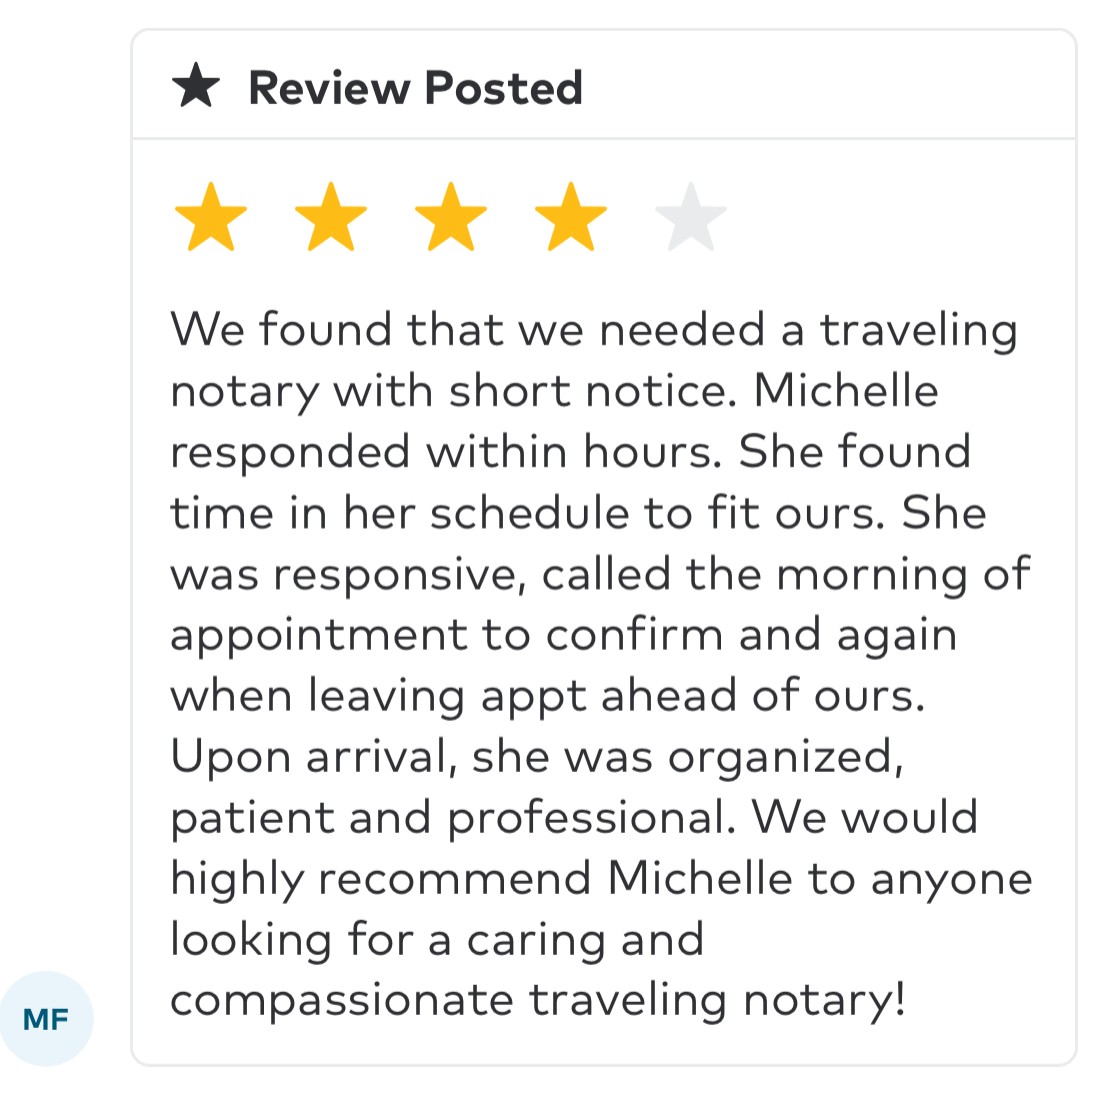
Task: Click the line "looking for a caring and"
Action: (x=437, y=940)
